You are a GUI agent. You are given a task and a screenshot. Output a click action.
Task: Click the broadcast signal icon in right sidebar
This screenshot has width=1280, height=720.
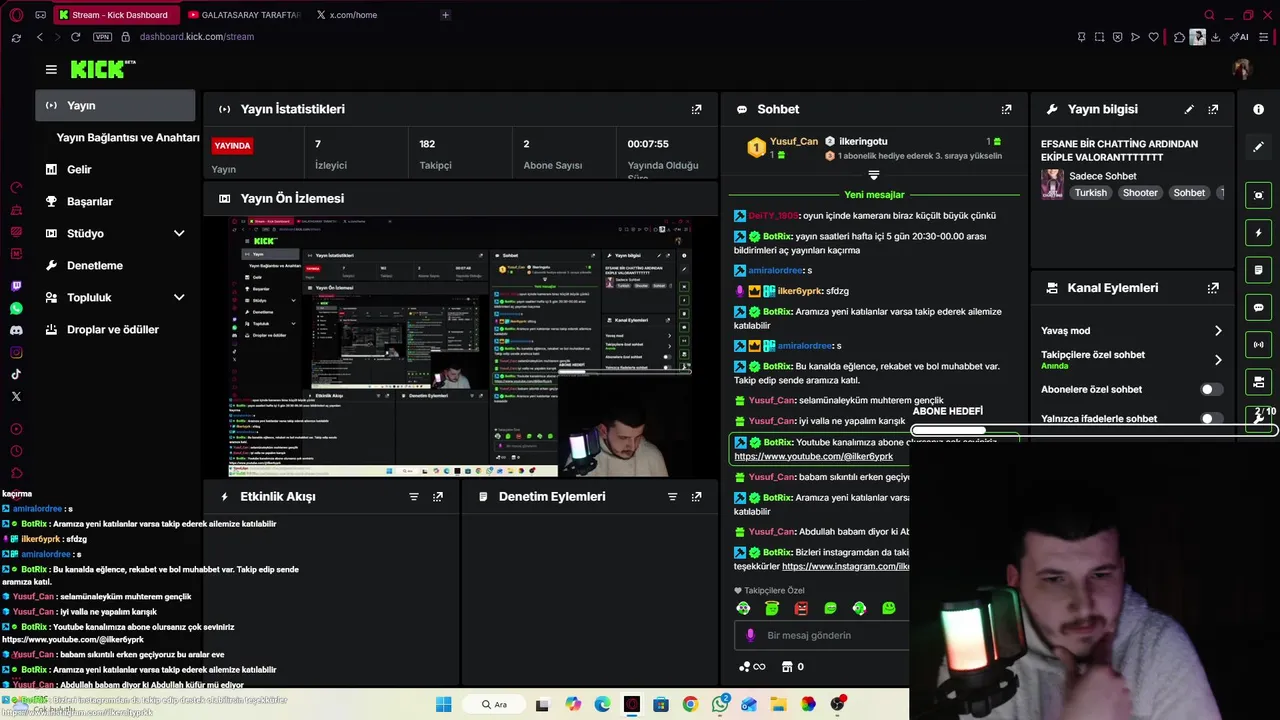click(x=1259, y=345)
